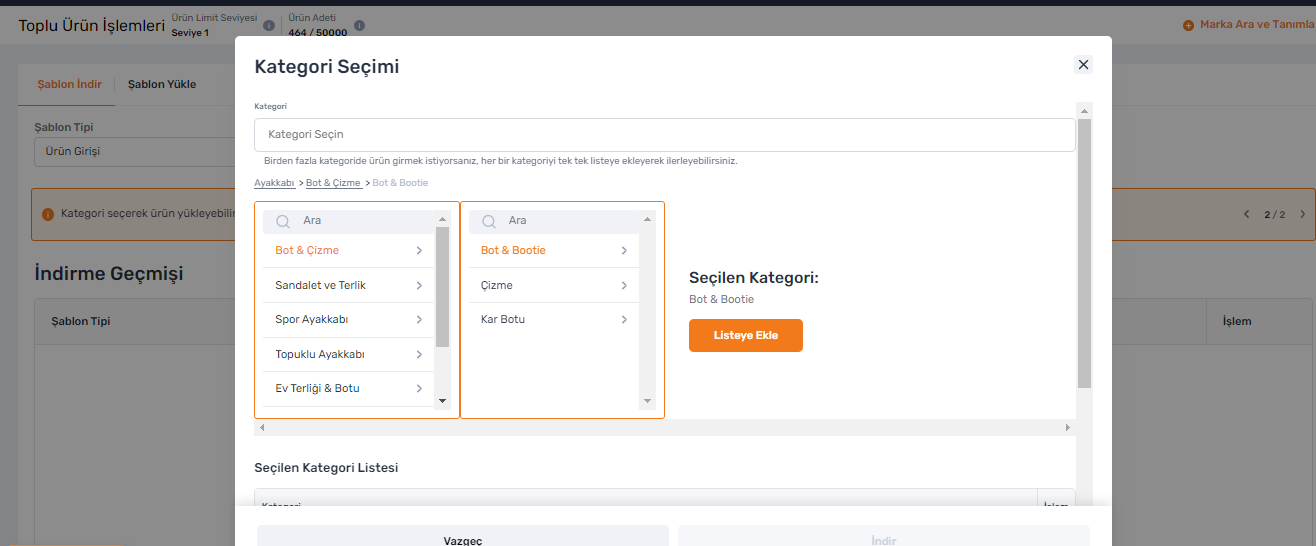Expand Sandalet ve Terlik chevron

(x=419, y=286)
